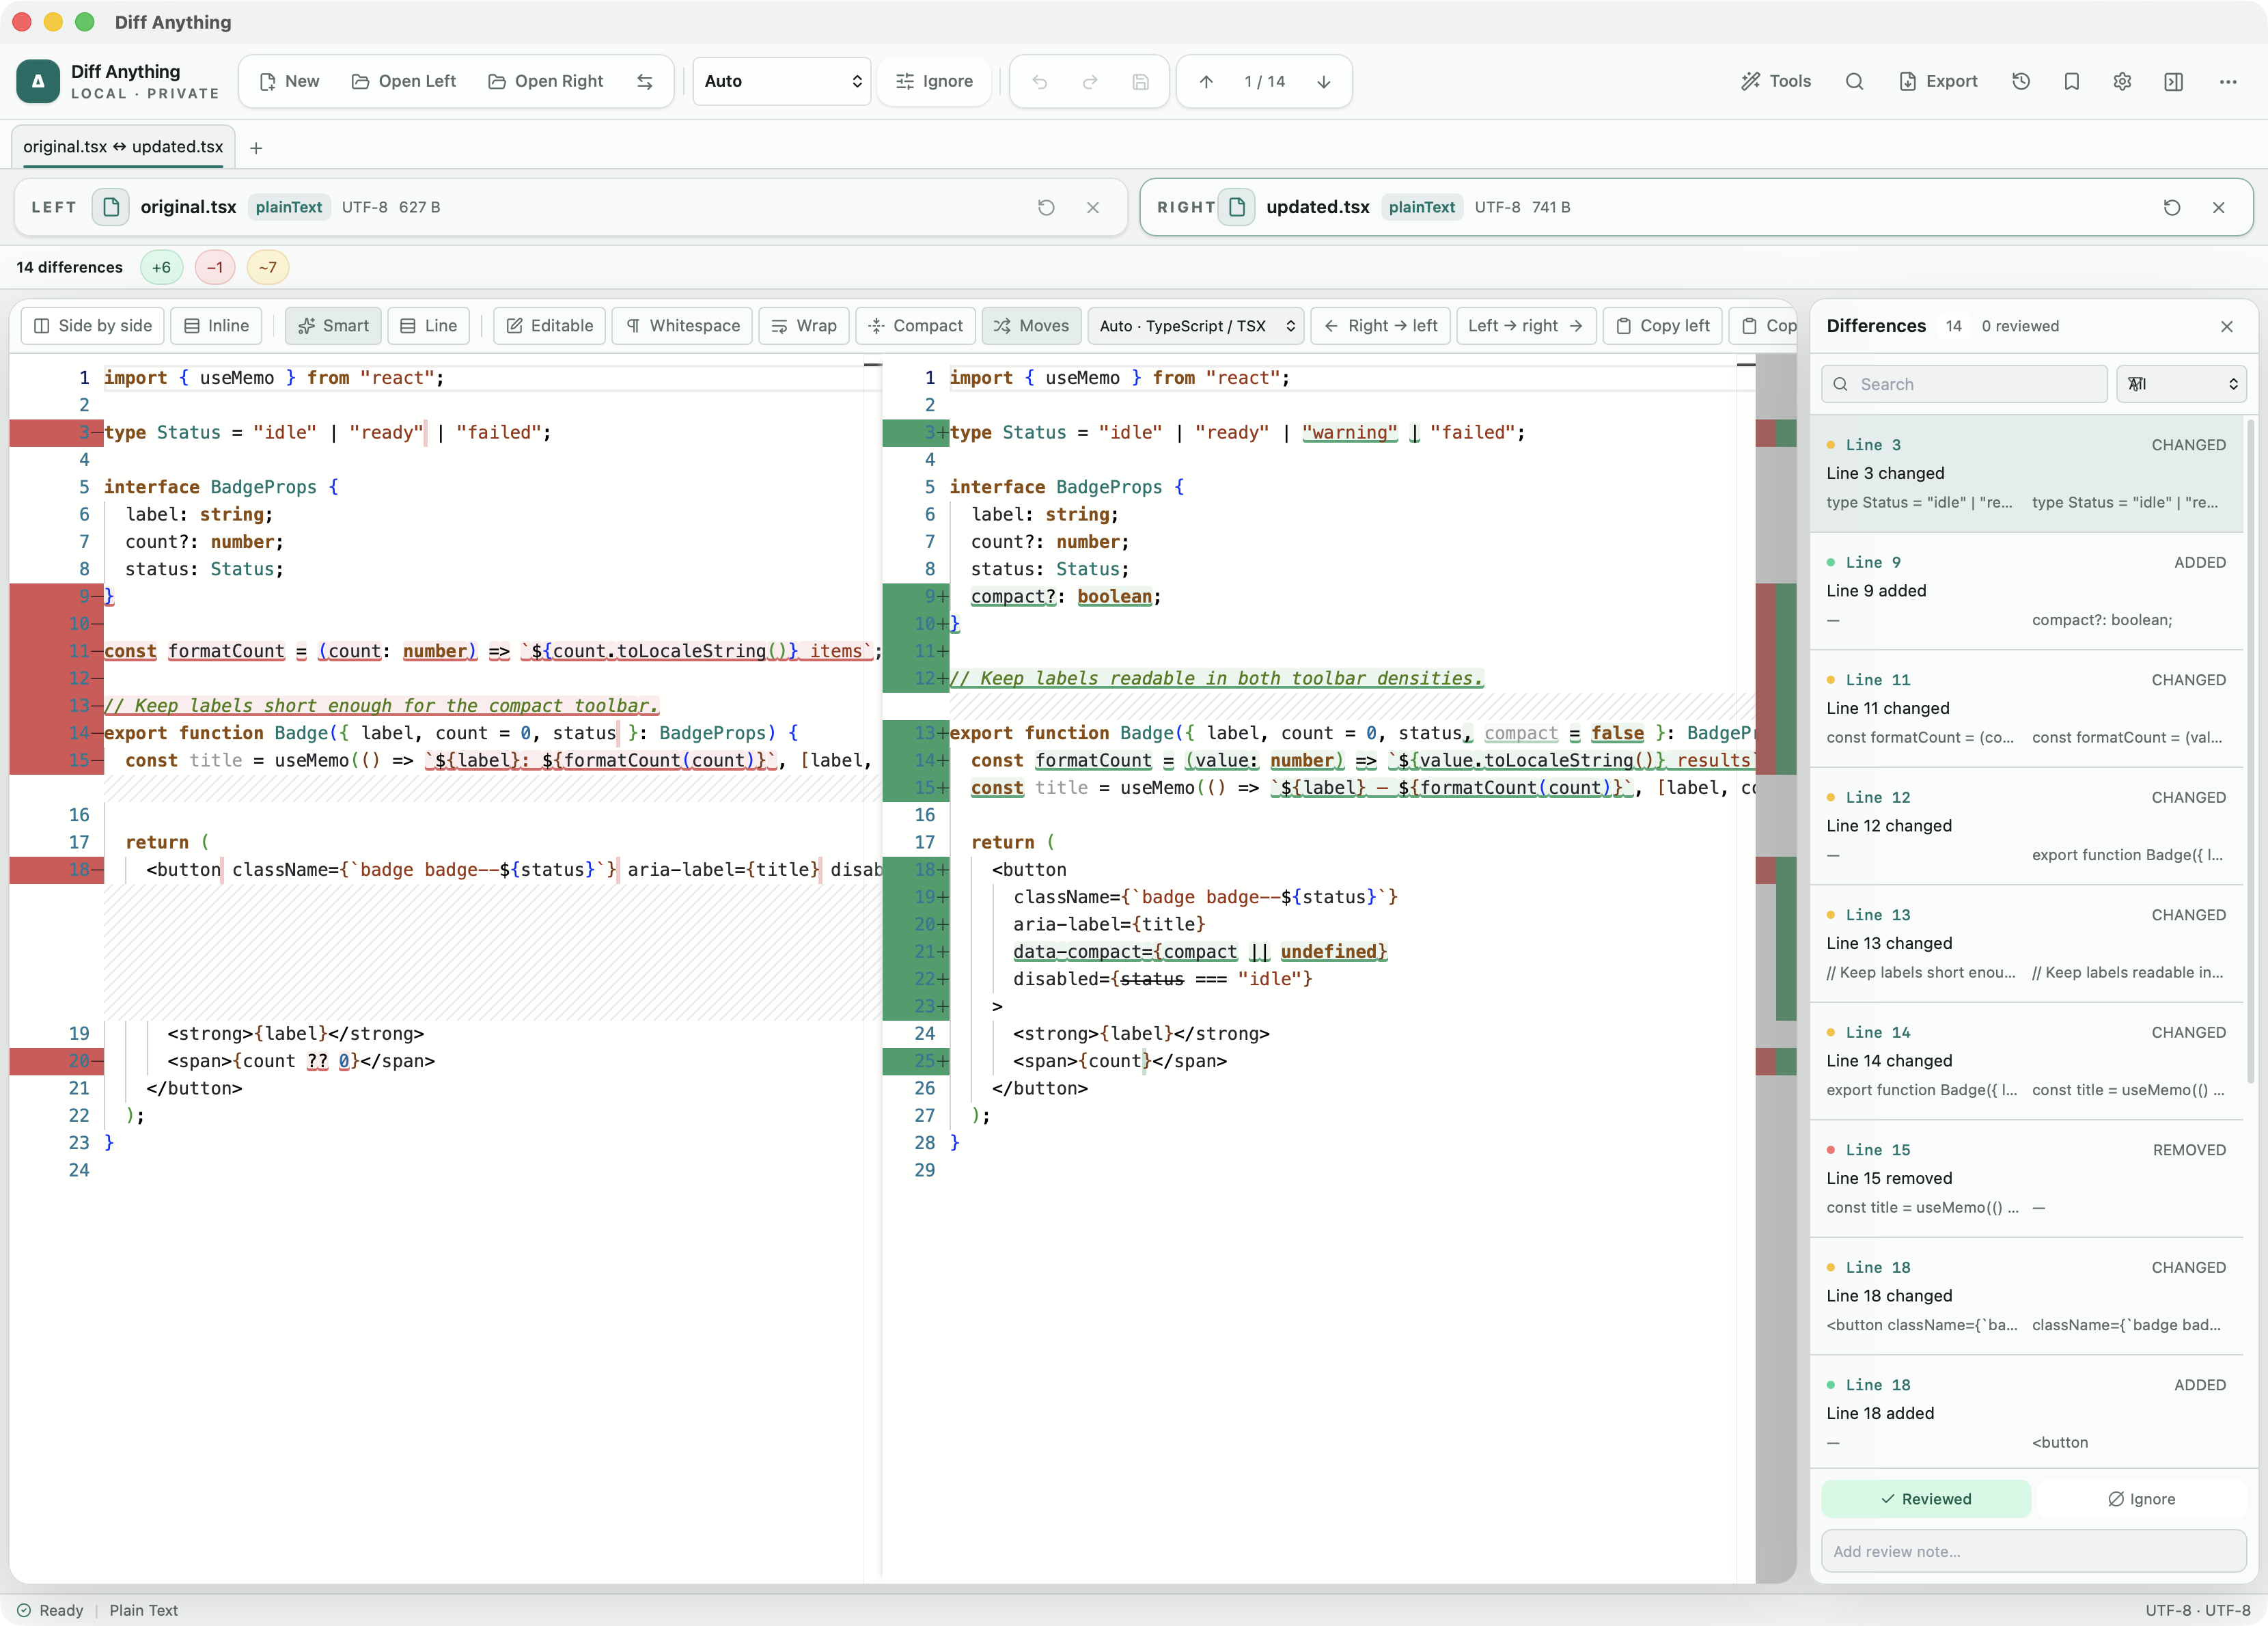Reload original.tsx with the refresh icon
Screen dimensions: 2268x1626
tap(1046, 207)
